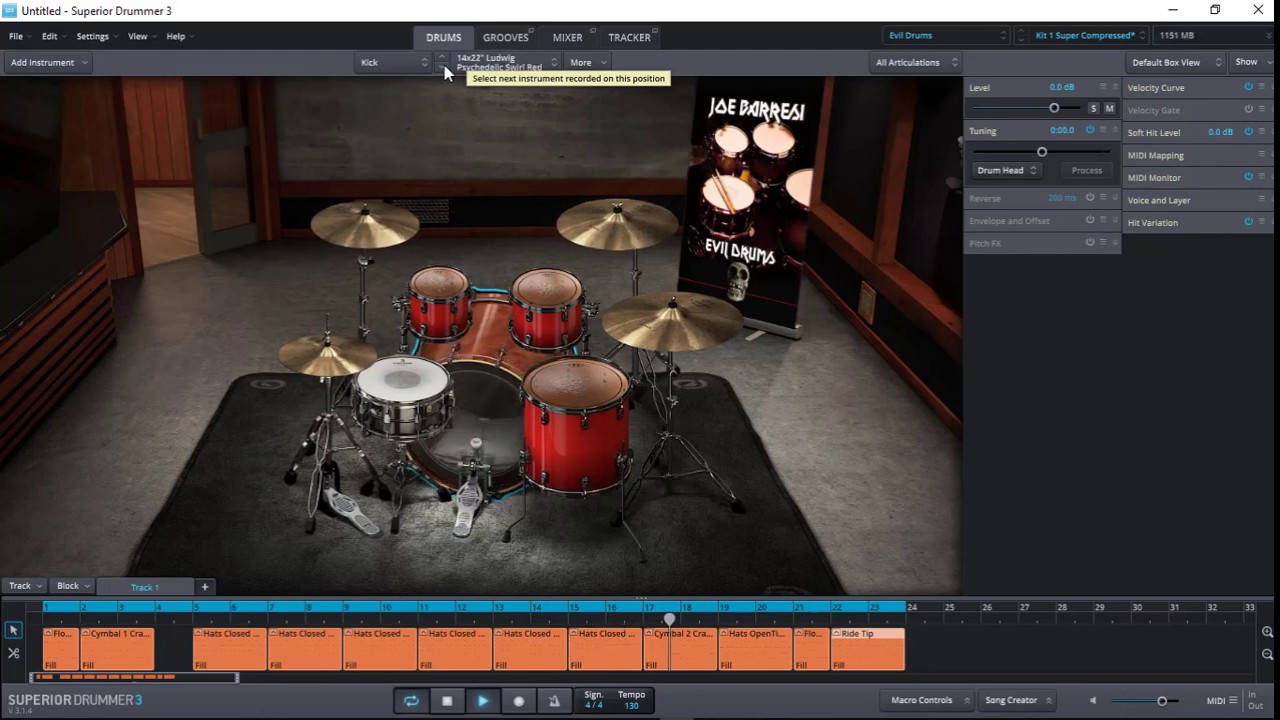Switch to the Mixer tab

pyautogui.click(x=567, y=37)
